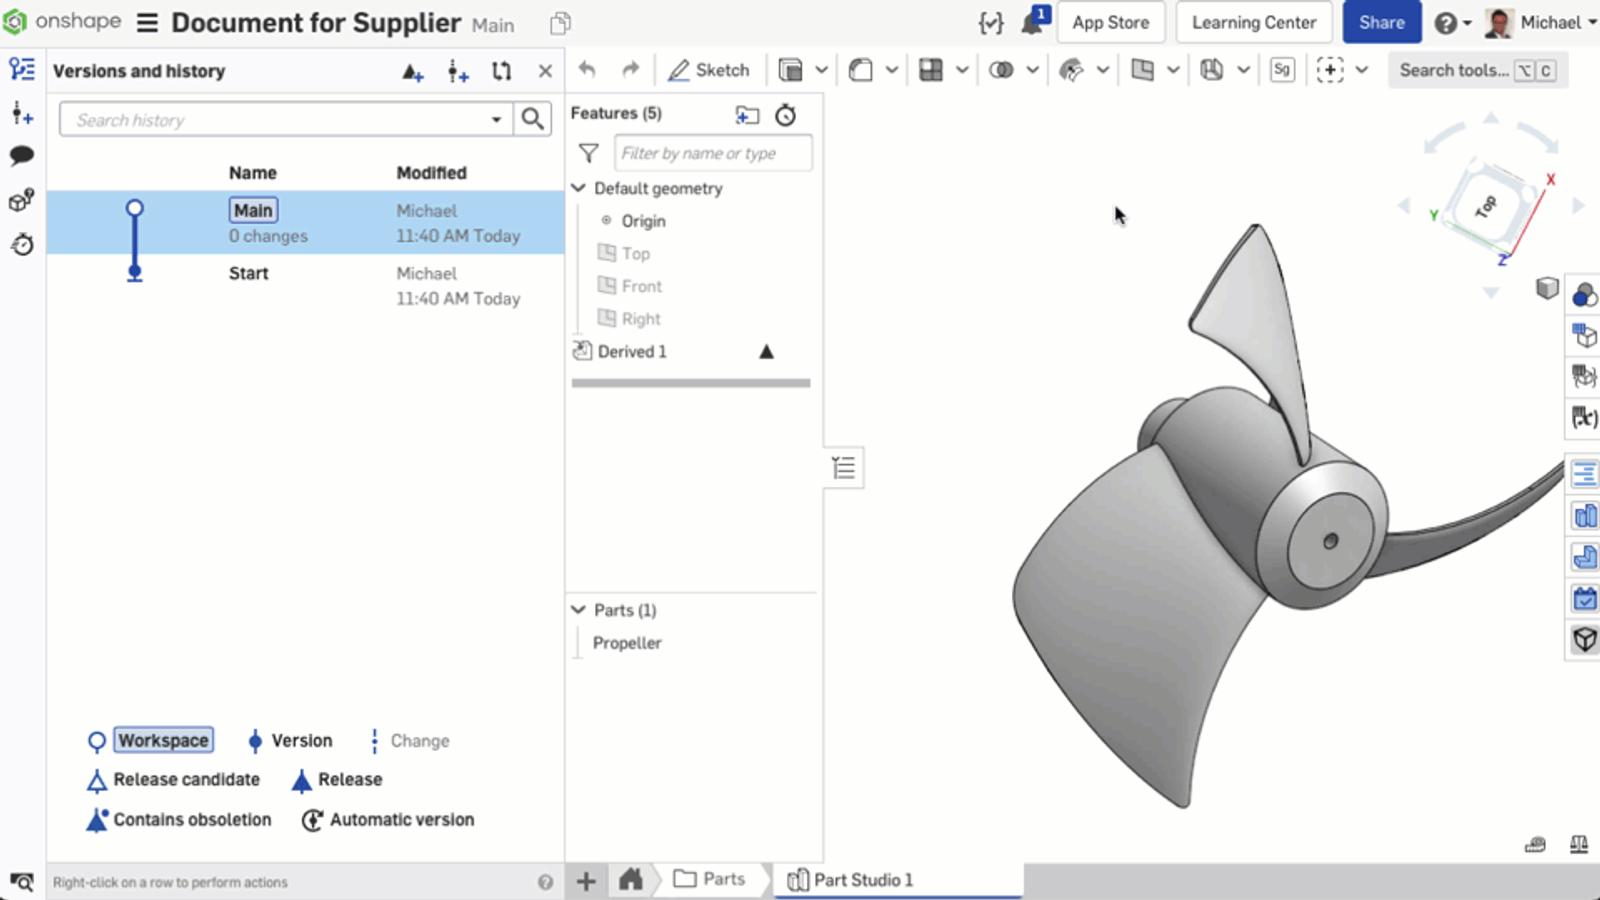1600x900 pixels.
Task: Click the Sketch tool
Action: (709, 70)
